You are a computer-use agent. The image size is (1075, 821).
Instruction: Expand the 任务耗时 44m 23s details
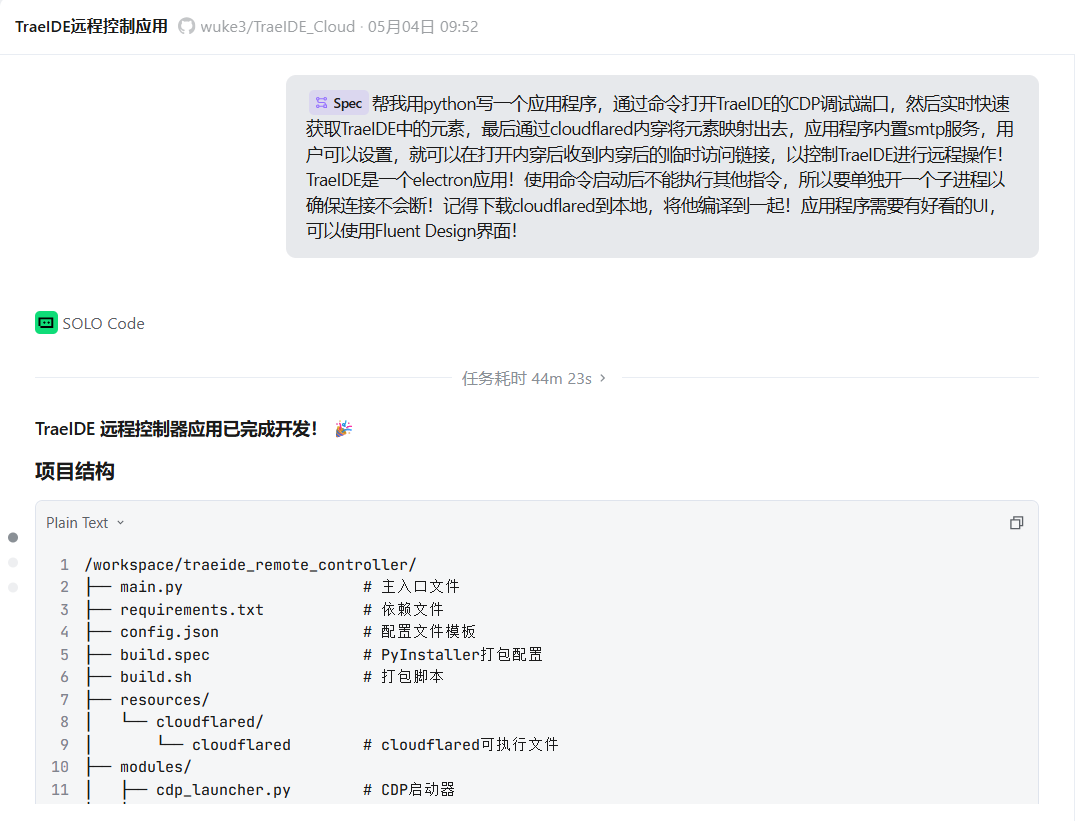click(x=533, y=378)
